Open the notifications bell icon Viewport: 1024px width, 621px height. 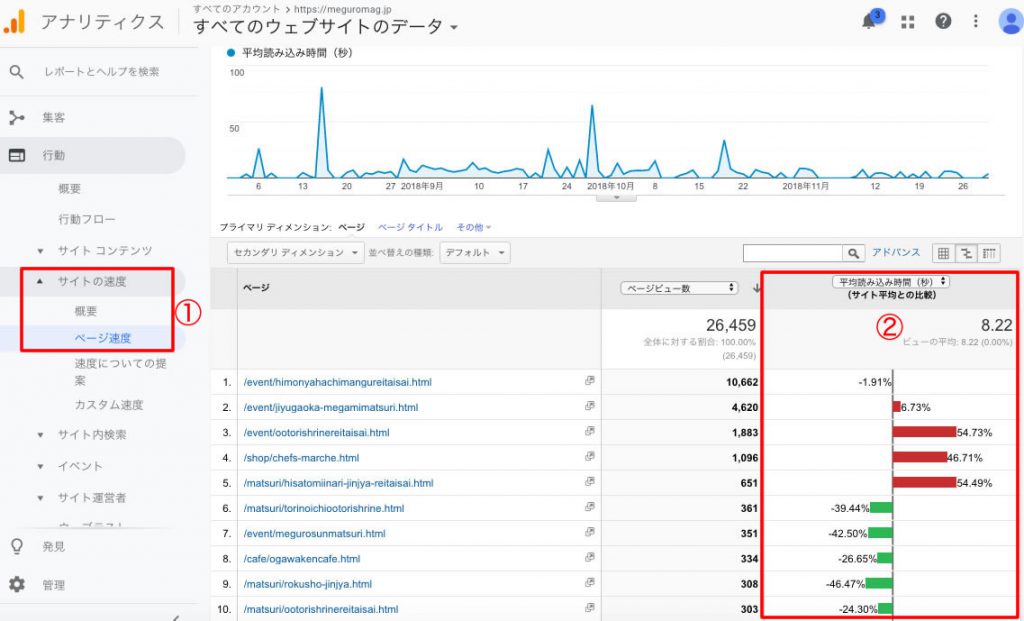[x=871, y=22]
